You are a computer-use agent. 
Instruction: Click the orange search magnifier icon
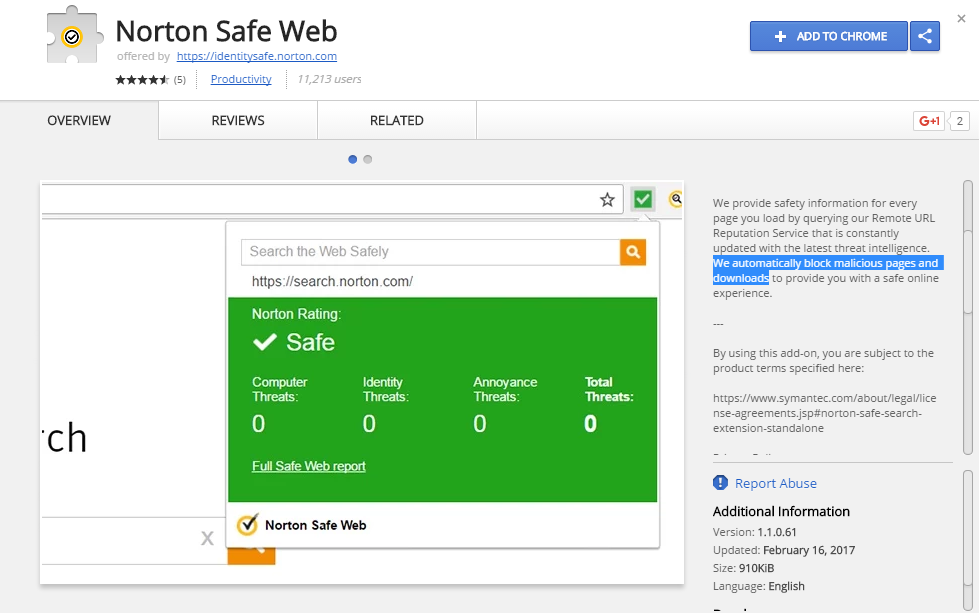coord(633,252)
